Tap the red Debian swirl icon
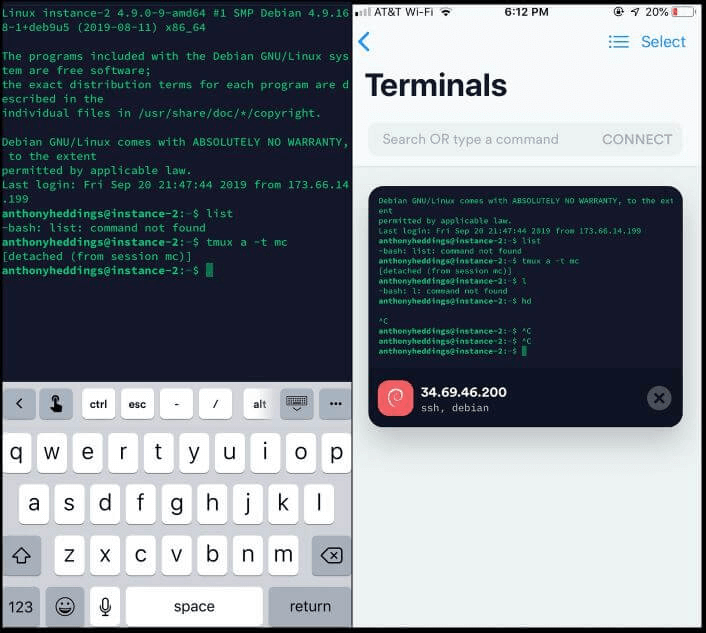The width and height of the screenshot is (706, 633). [x=395, y=398]
